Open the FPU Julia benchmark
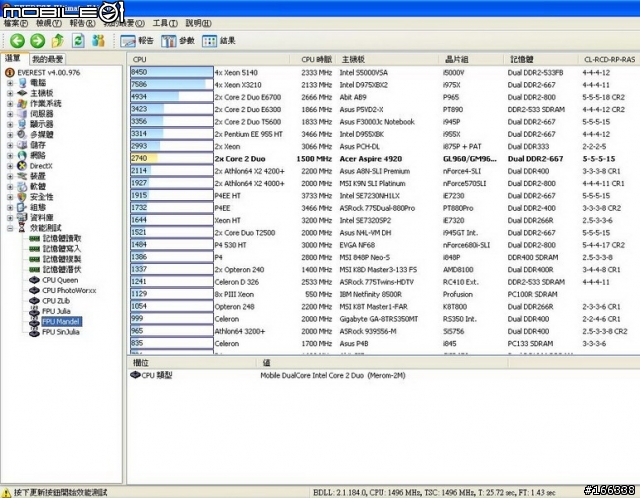Screen dimensions: 640x498 pyautogui.click(x=56, y=311)
